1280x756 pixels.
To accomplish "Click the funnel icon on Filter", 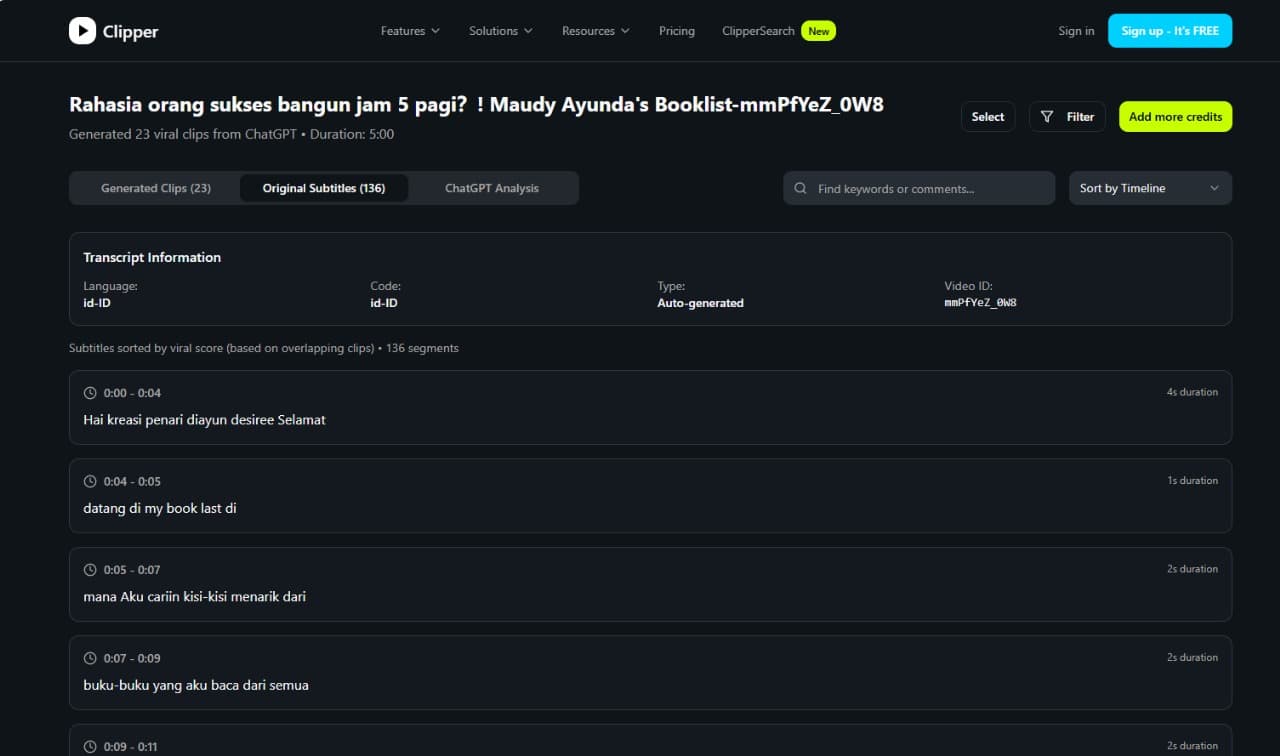I will [x=1047, y=117].
